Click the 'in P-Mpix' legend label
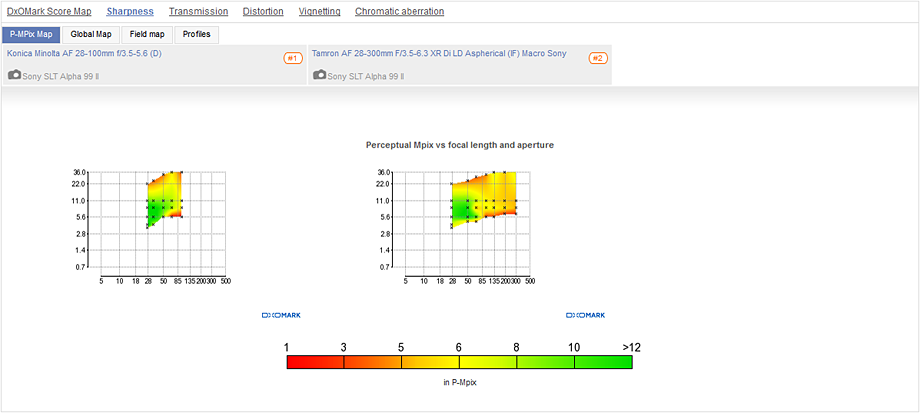This screenshot has width=920, height=413. tap(459, 382)
